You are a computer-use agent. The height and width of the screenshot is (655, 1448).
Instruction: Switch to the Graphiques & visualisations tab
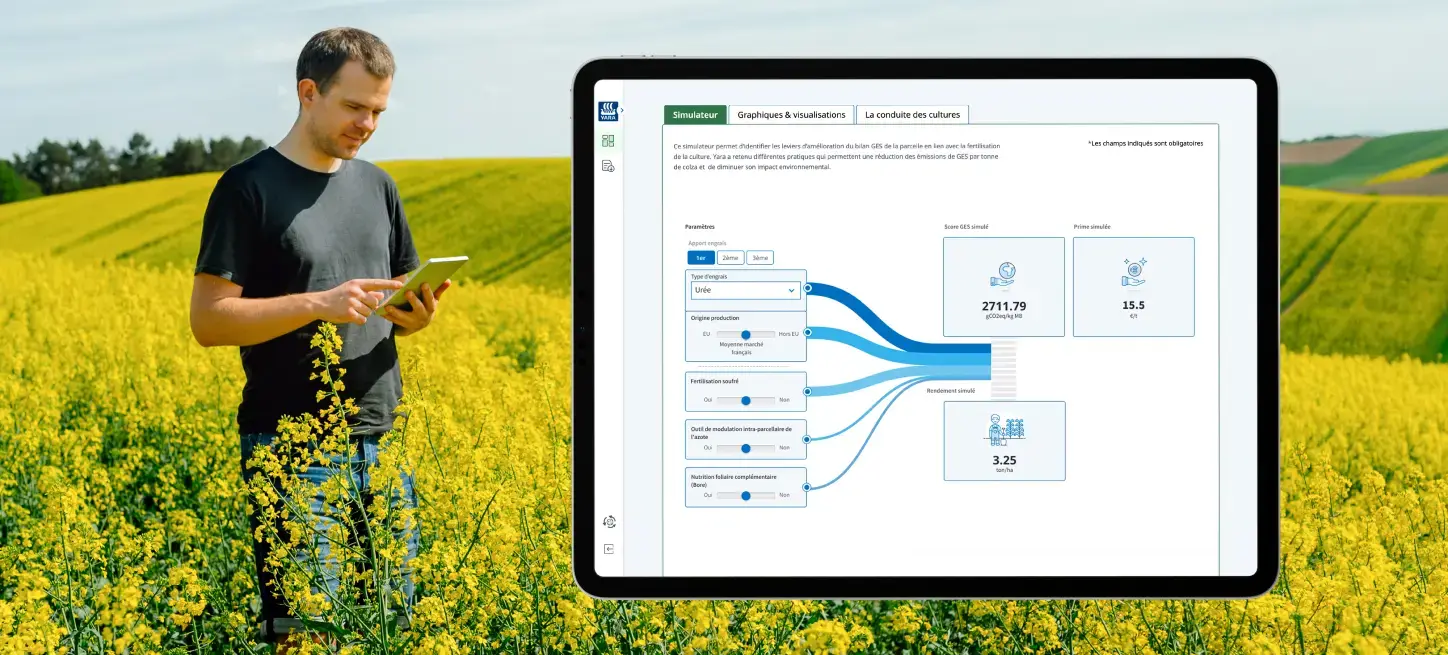(x=791, y=115)
